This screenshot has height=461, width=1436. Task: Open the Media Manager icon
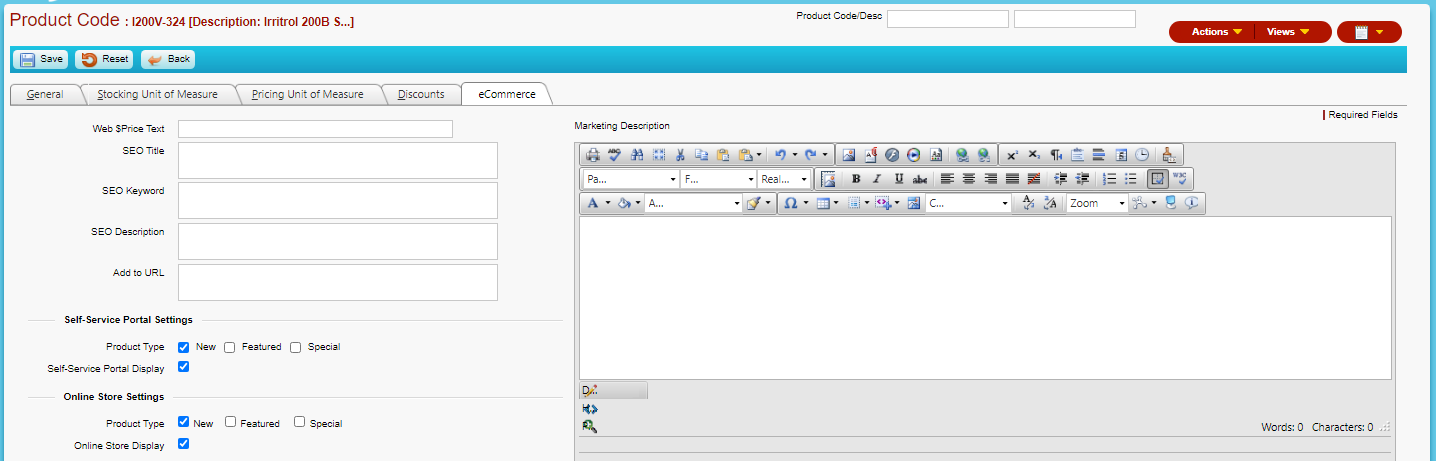914,155
